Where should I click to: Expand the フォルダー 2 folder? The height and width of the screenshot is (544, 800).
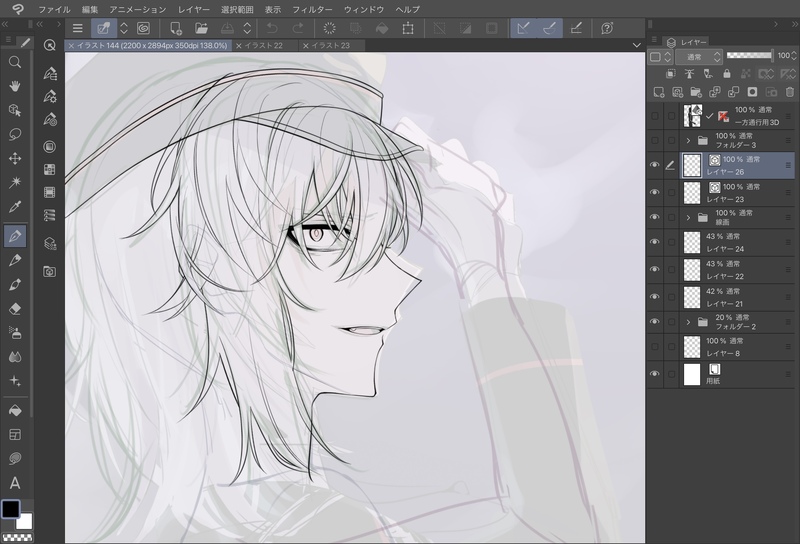click(688, 322)
